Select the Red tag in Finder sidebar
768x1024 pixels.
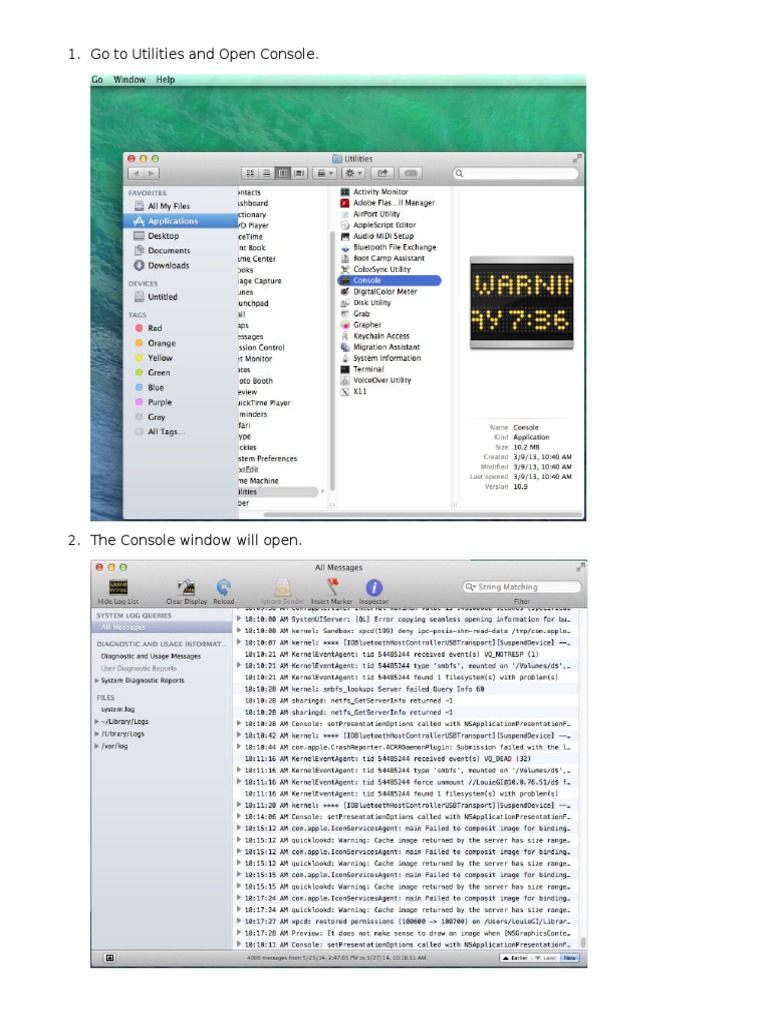[155, 328]
